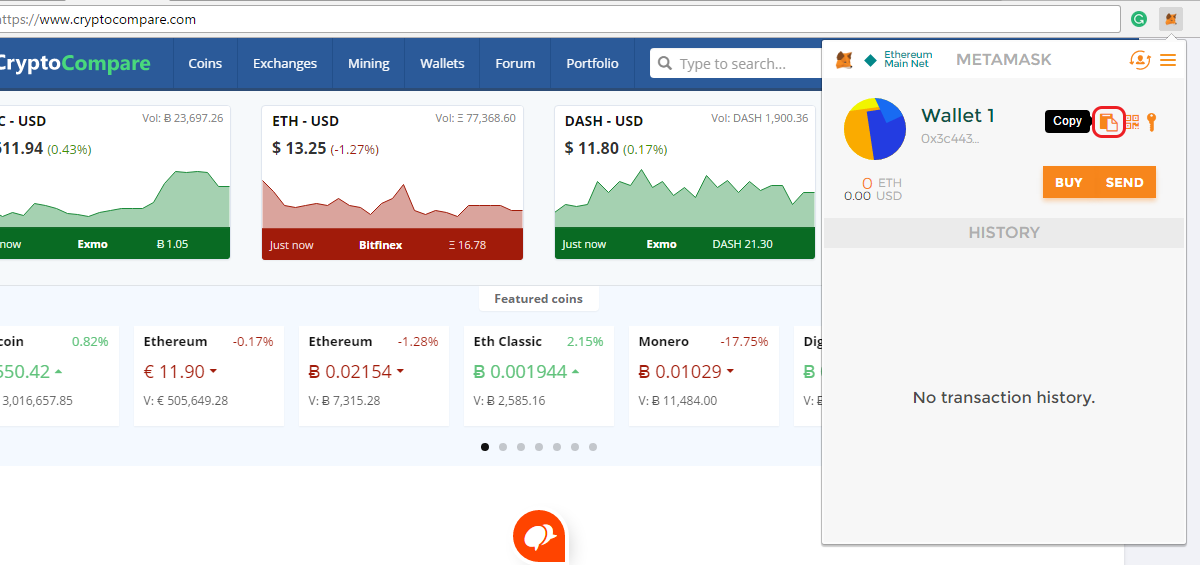Click the Wallet 1 account name
The image size is (1200, 565).
tap(957, 115)
